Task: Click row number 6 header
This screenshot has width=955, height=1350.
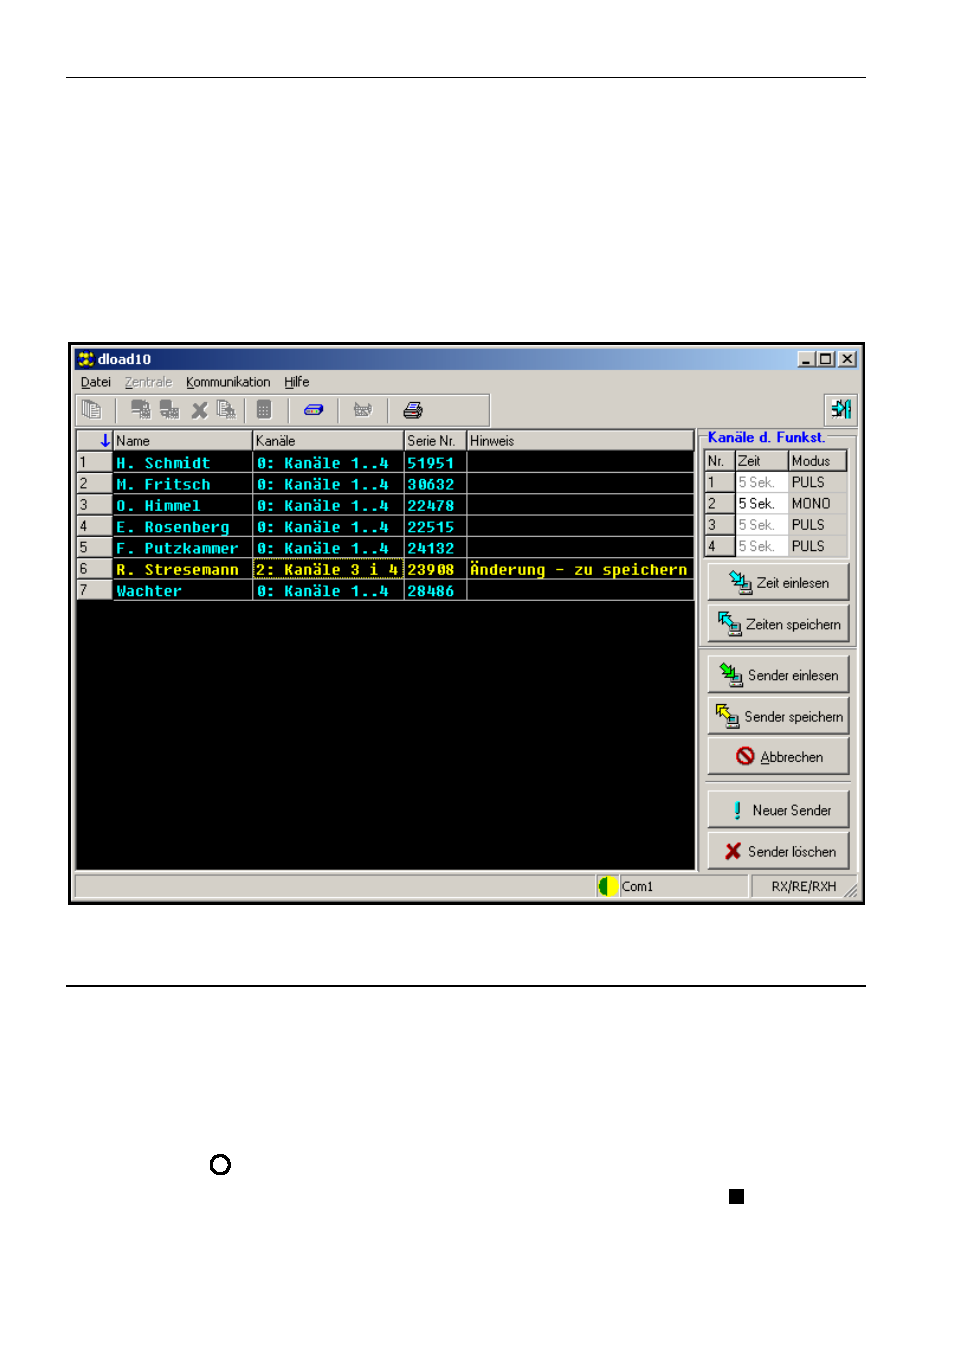Action: (x=94, y=569)
